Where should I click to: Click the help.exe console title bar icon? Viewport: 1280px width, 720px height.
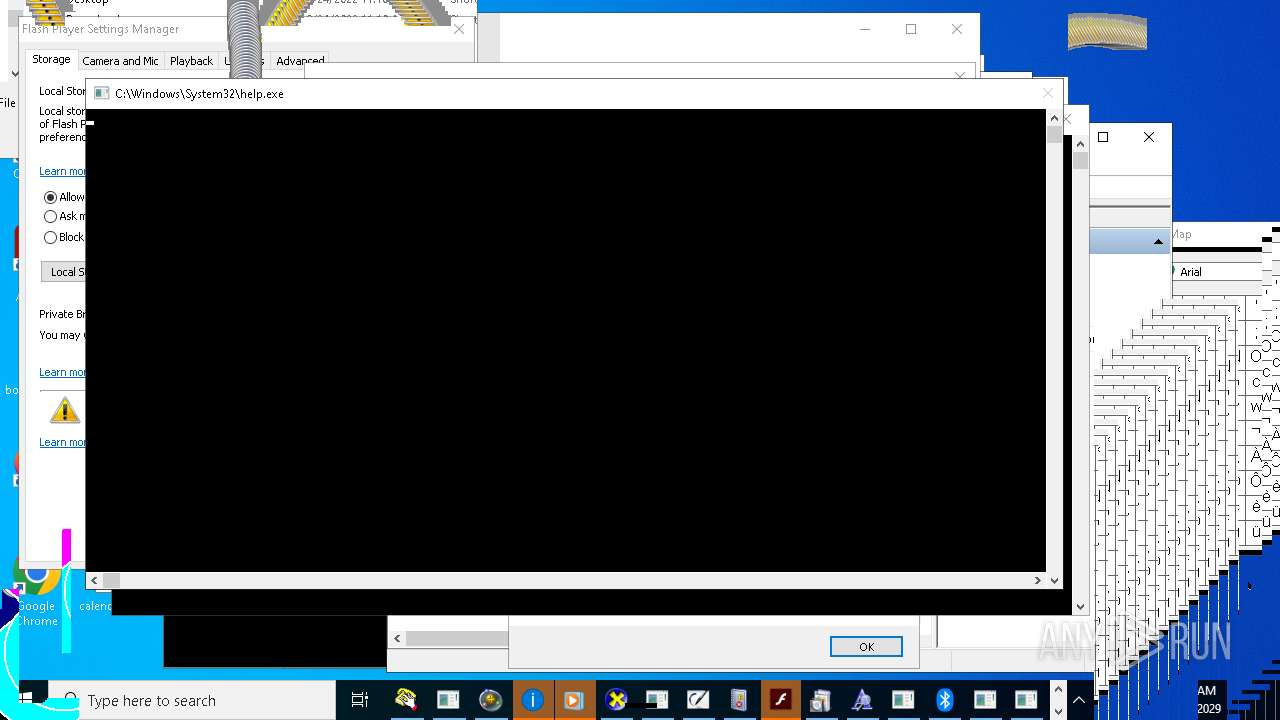tap(101, 93)
